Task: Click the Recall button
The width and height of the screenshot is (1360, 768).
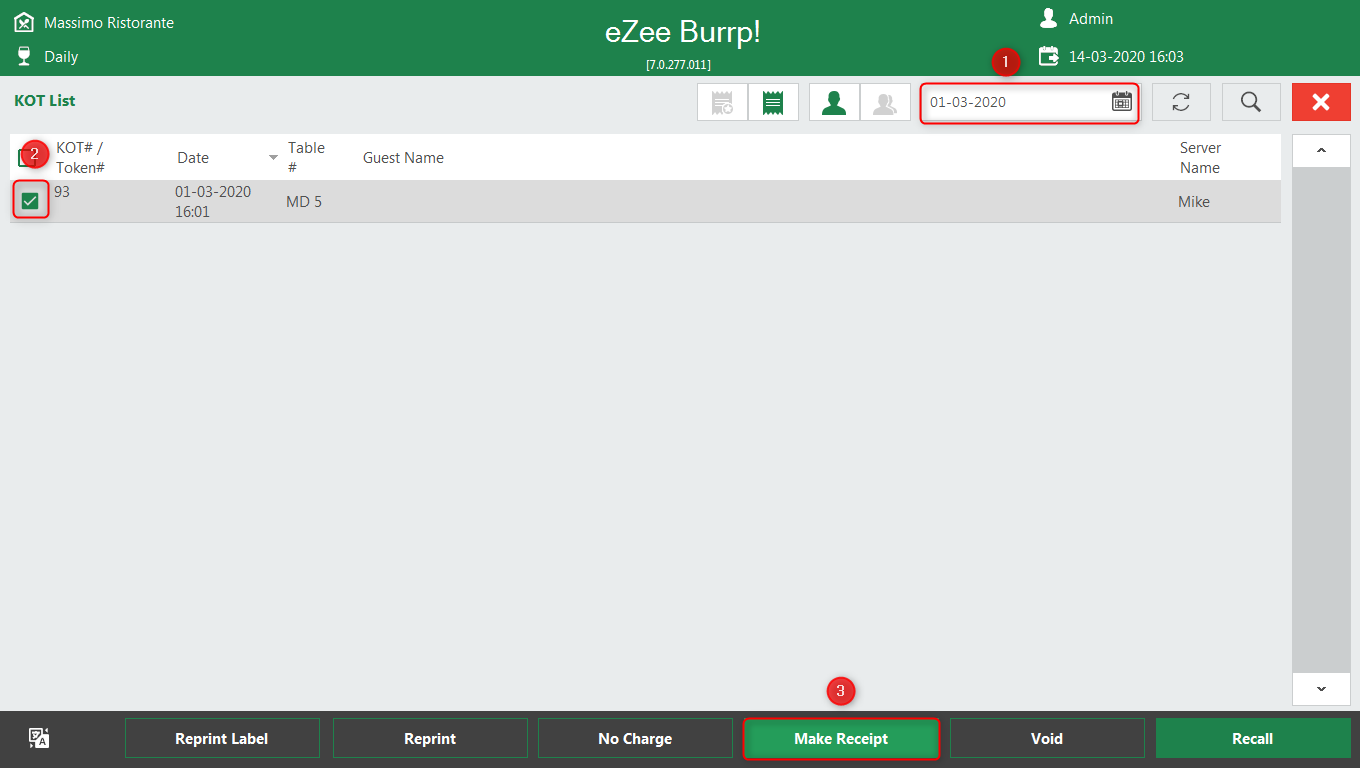Action: 1253,738
